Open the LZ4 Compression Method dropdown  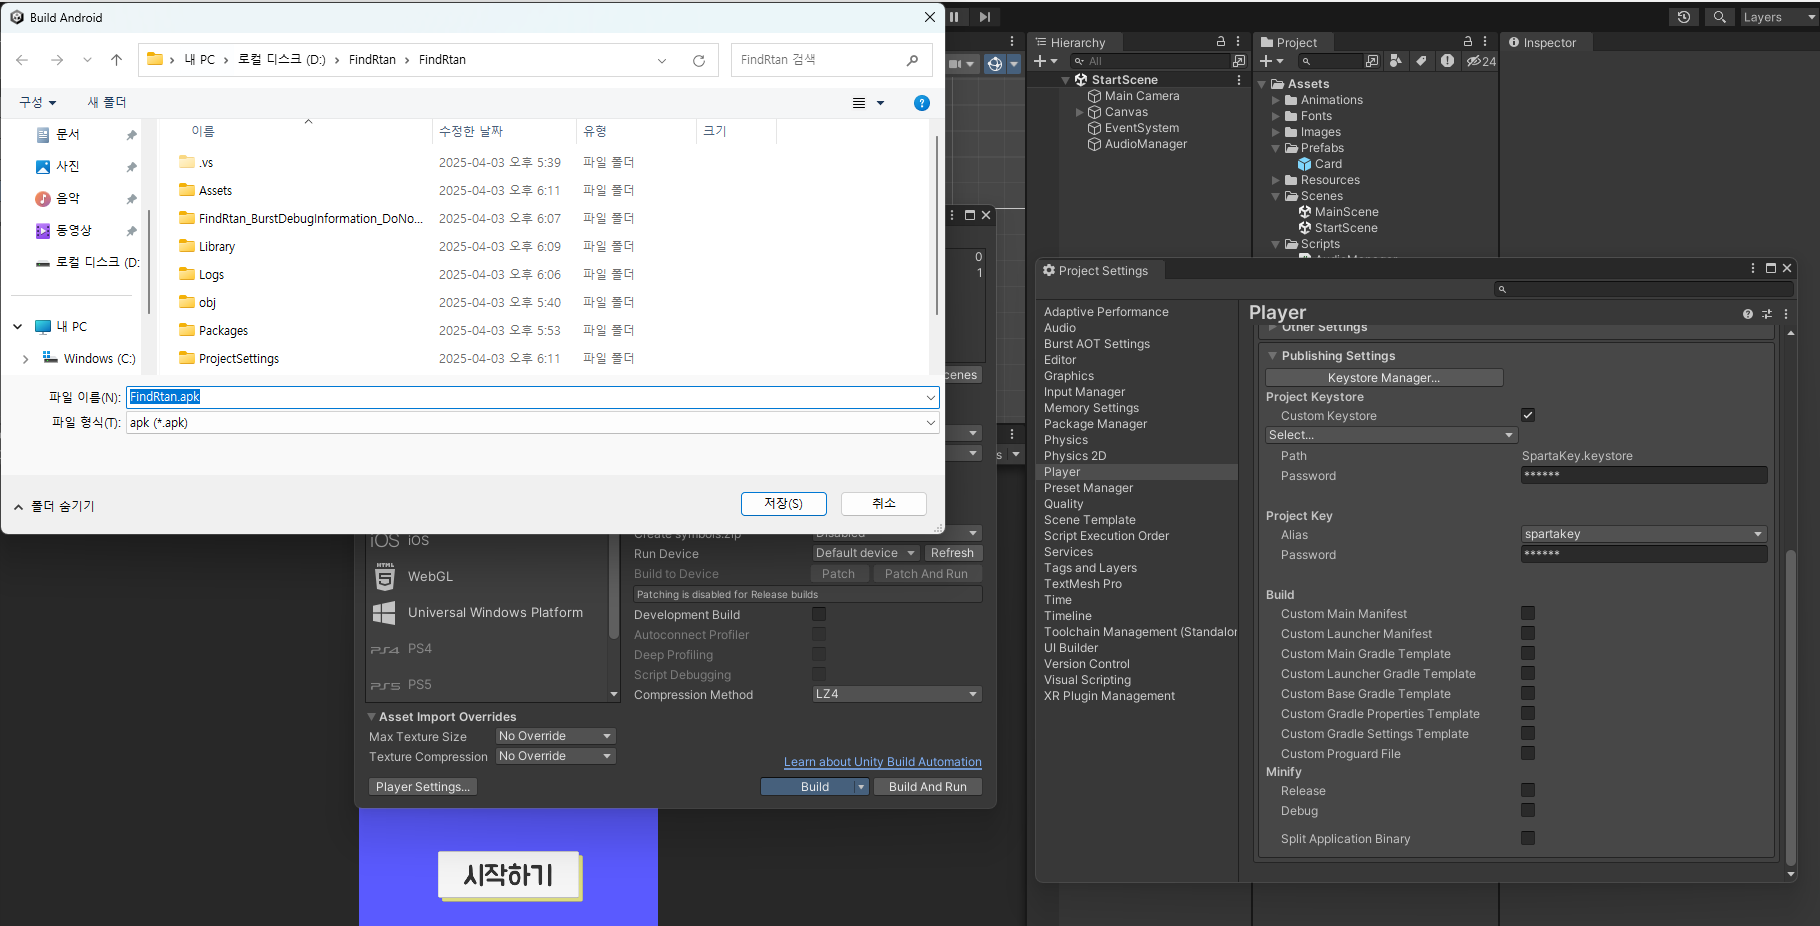pyautogui.click(x=897, y=694)
